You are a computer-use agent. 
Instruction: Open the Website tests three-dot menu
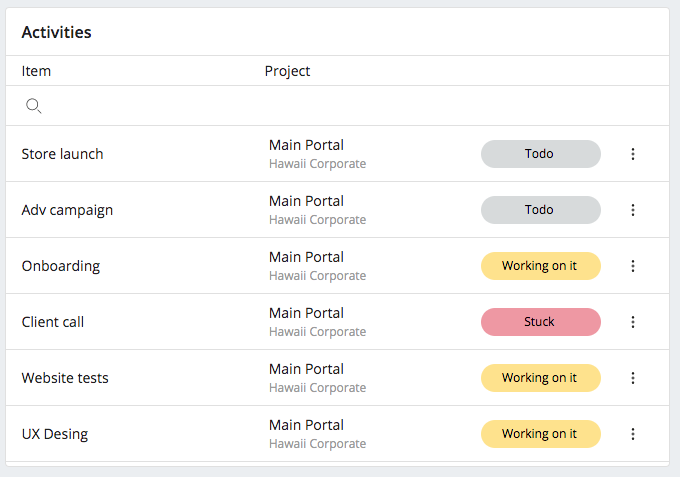point(633,378)
